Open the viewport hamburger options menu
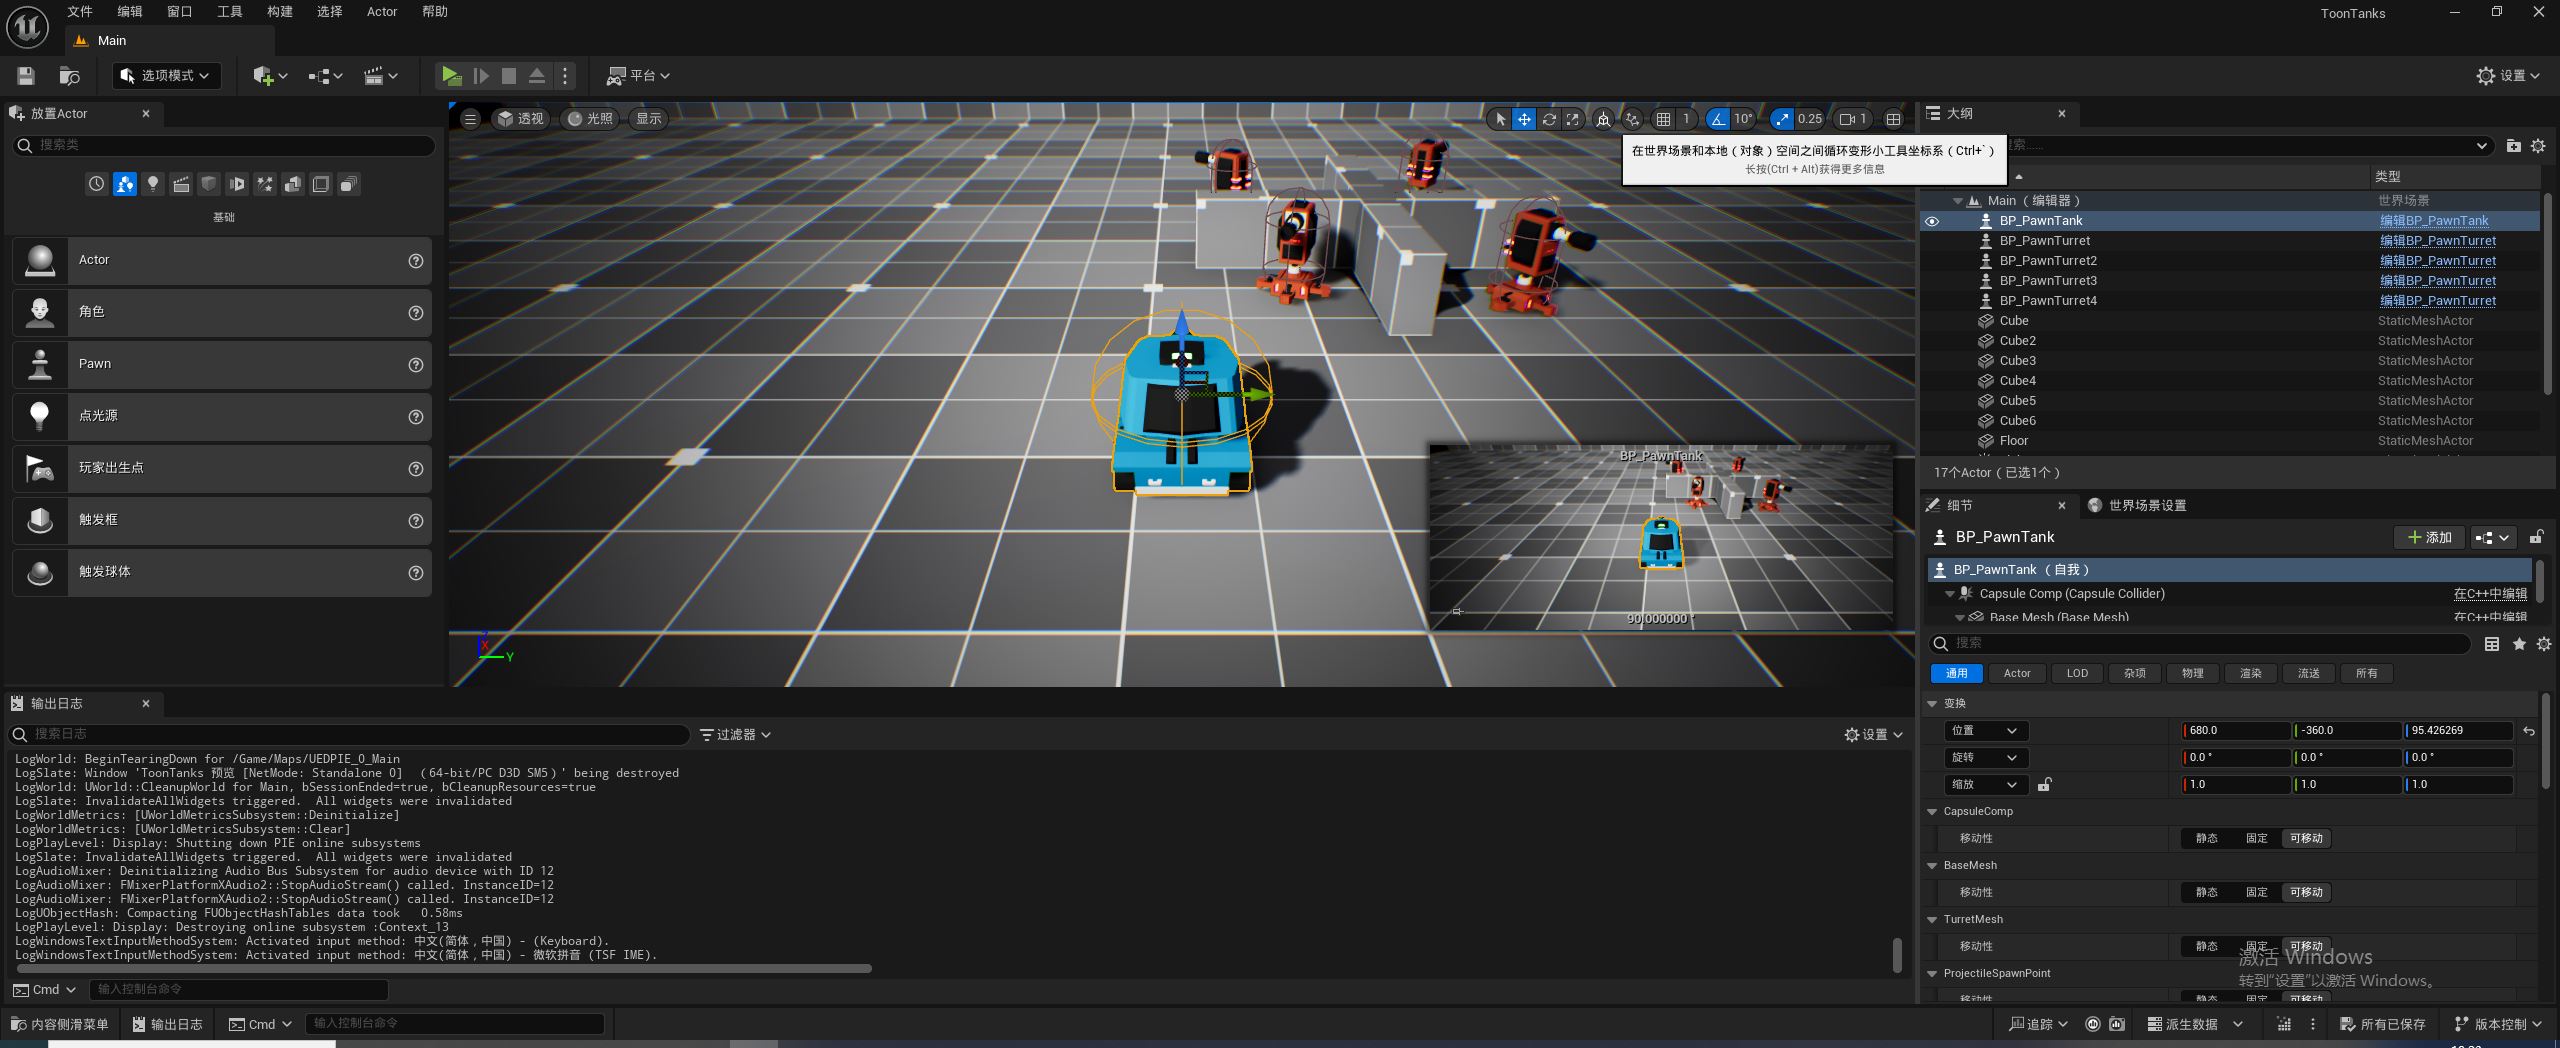The width and height of the screenshot is (2560, 1048). coord(470,119)
